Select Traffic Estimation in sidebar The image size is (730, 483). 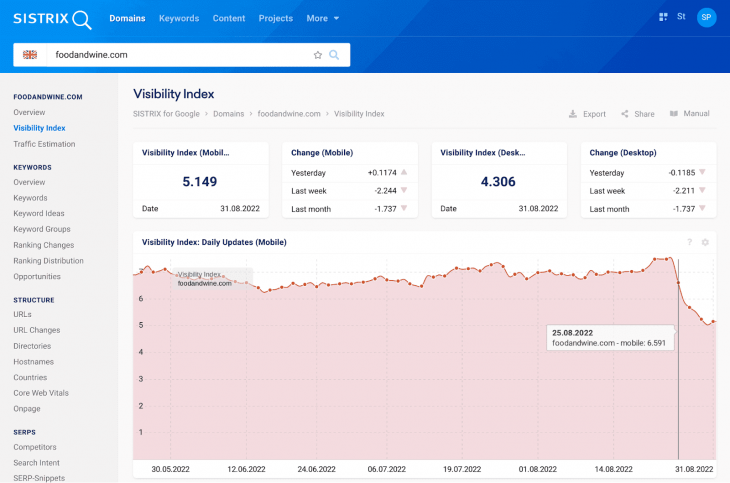[44, 144]
